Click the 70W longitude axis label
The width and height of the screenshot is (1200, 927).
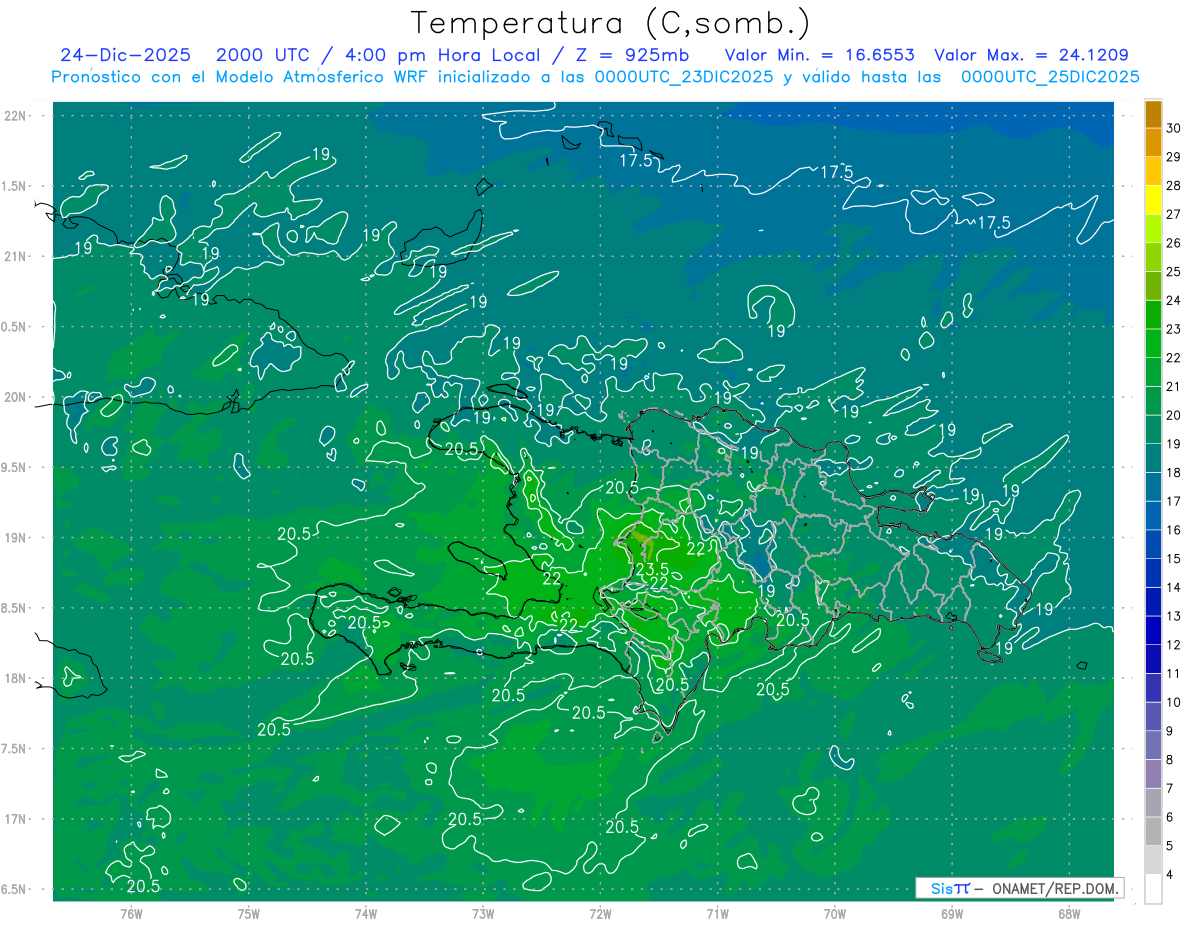coord(835,914)
